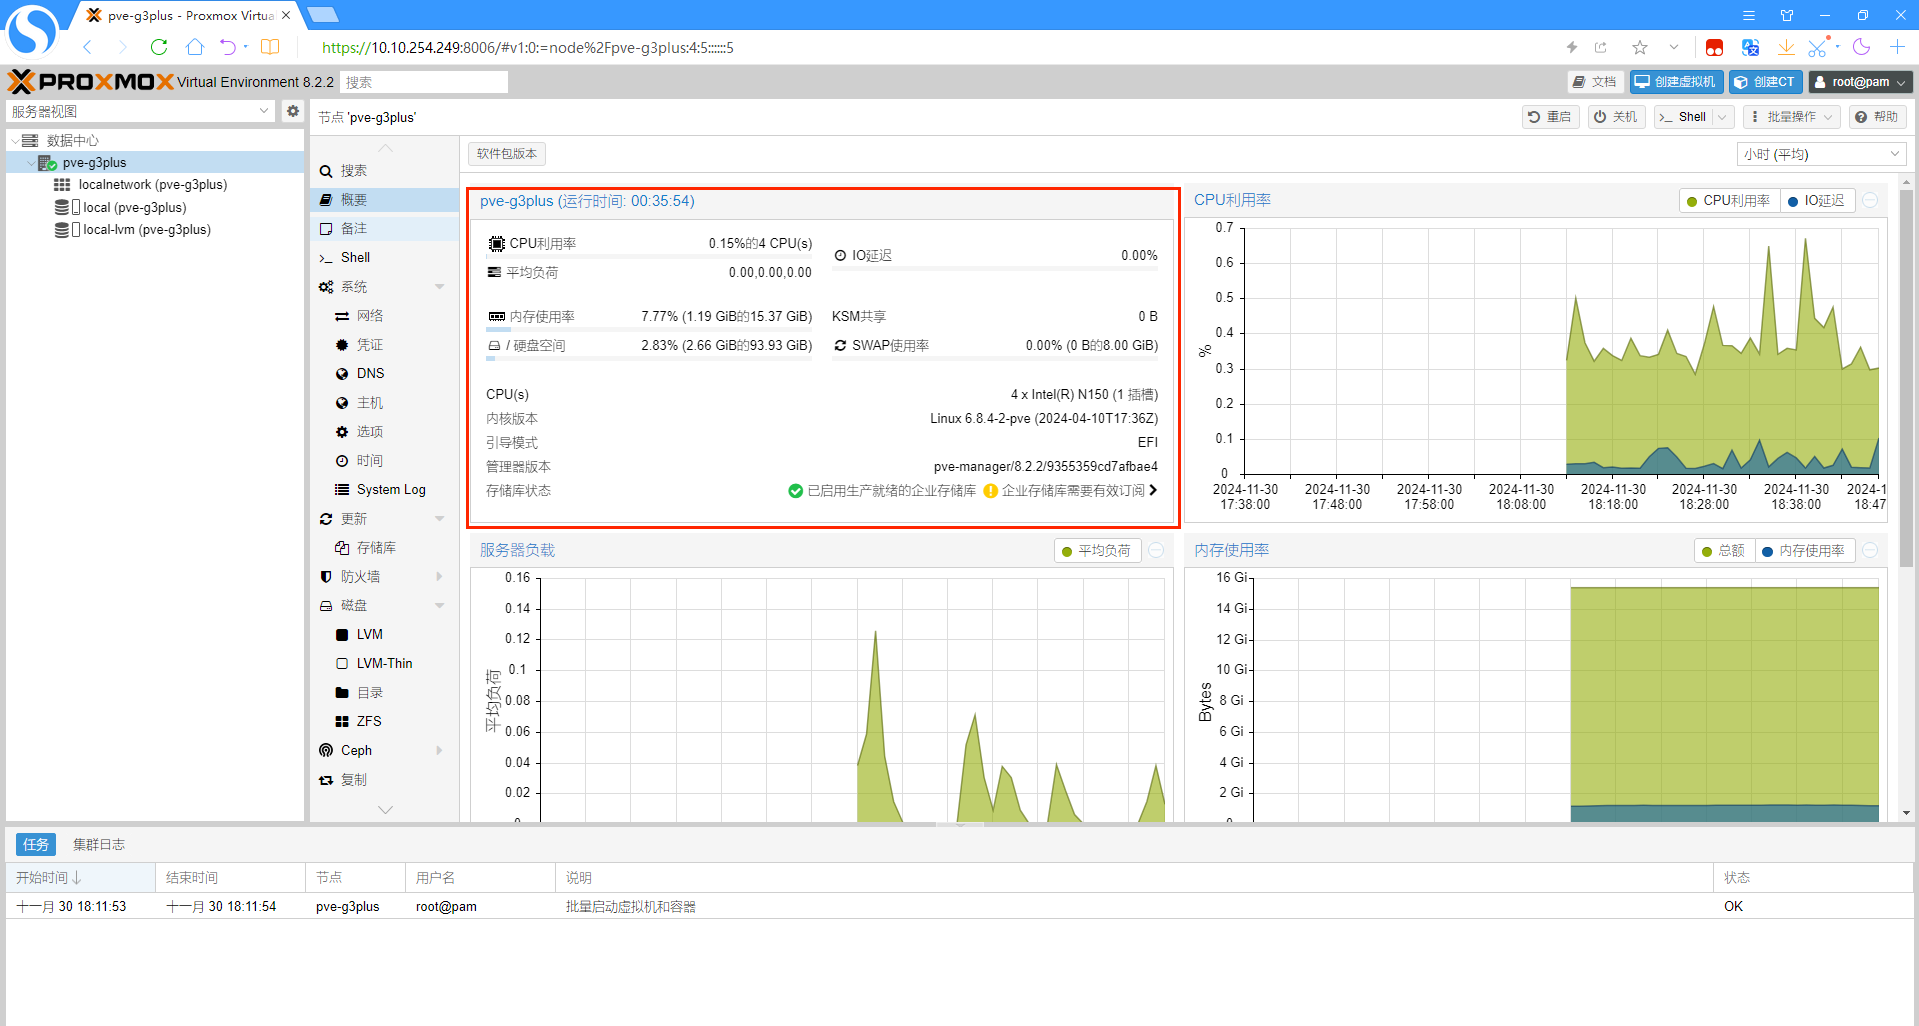Open the 服务器视图 view dropdown
Image resolution: width=1919 pixels, height=1026 pixels.
point(140,111)
